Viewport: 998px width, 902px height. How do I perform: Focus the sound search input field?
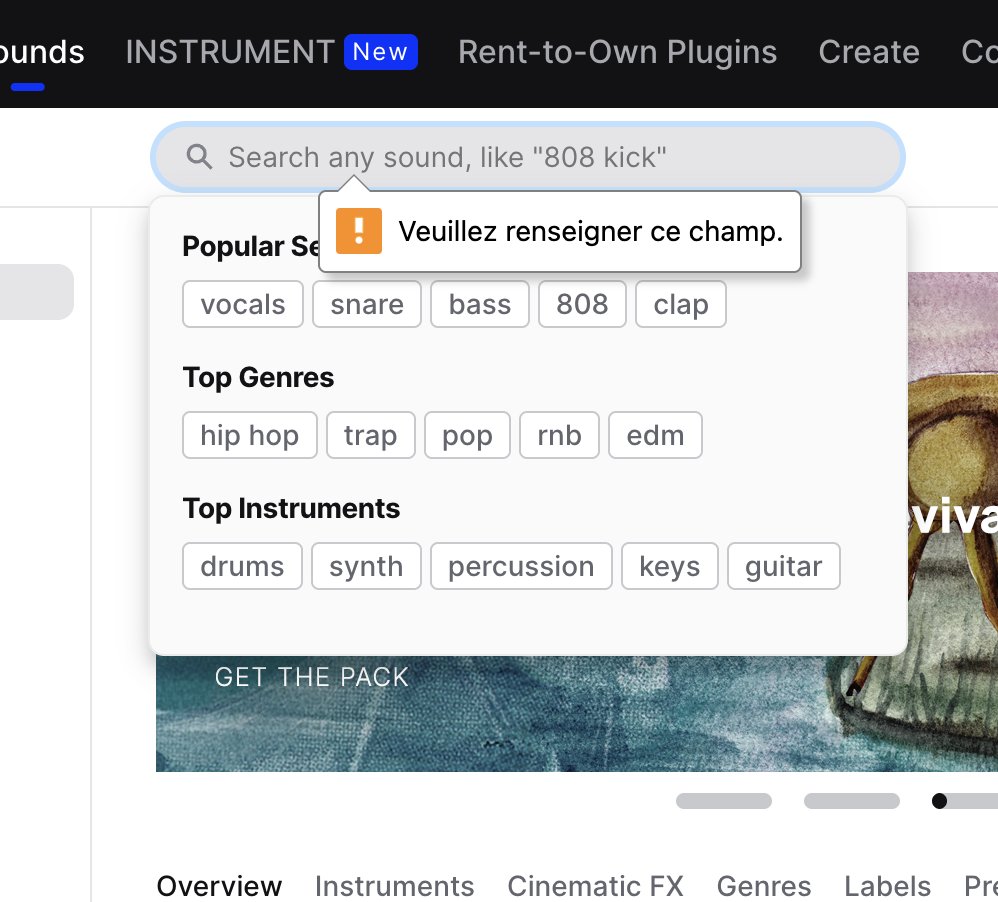[528, 157]
